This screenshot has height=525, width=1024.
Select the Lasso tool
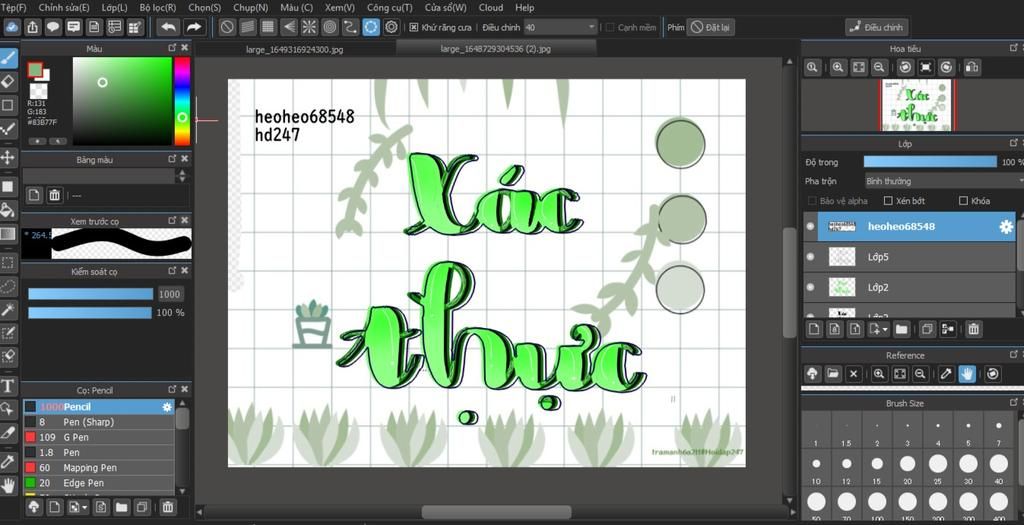[x=8, y=287]
